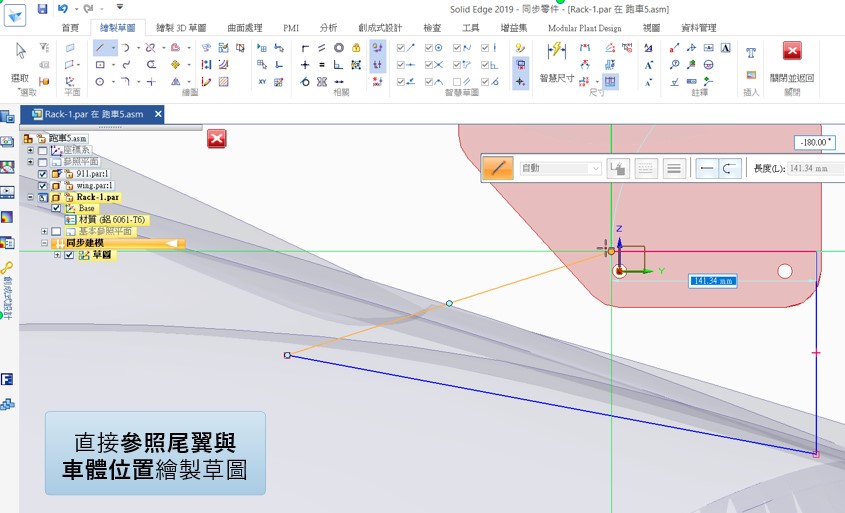Click the insert Image icon
This screenshot has height=513, width=845.
751,75
